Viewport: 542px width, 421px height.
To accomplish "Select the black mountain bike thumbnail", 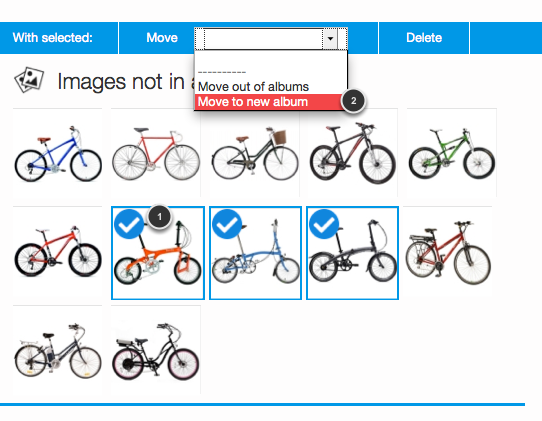I will [353, 153].
